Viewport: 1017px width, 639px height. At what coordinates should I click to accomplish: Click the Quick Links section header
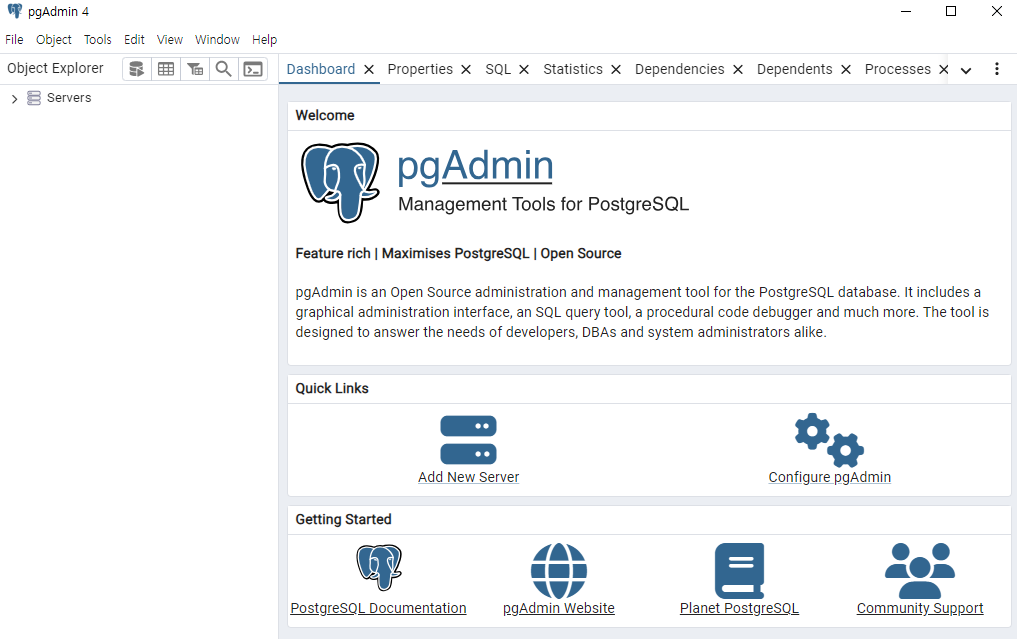pyautogui.click(x=331, y=388)
